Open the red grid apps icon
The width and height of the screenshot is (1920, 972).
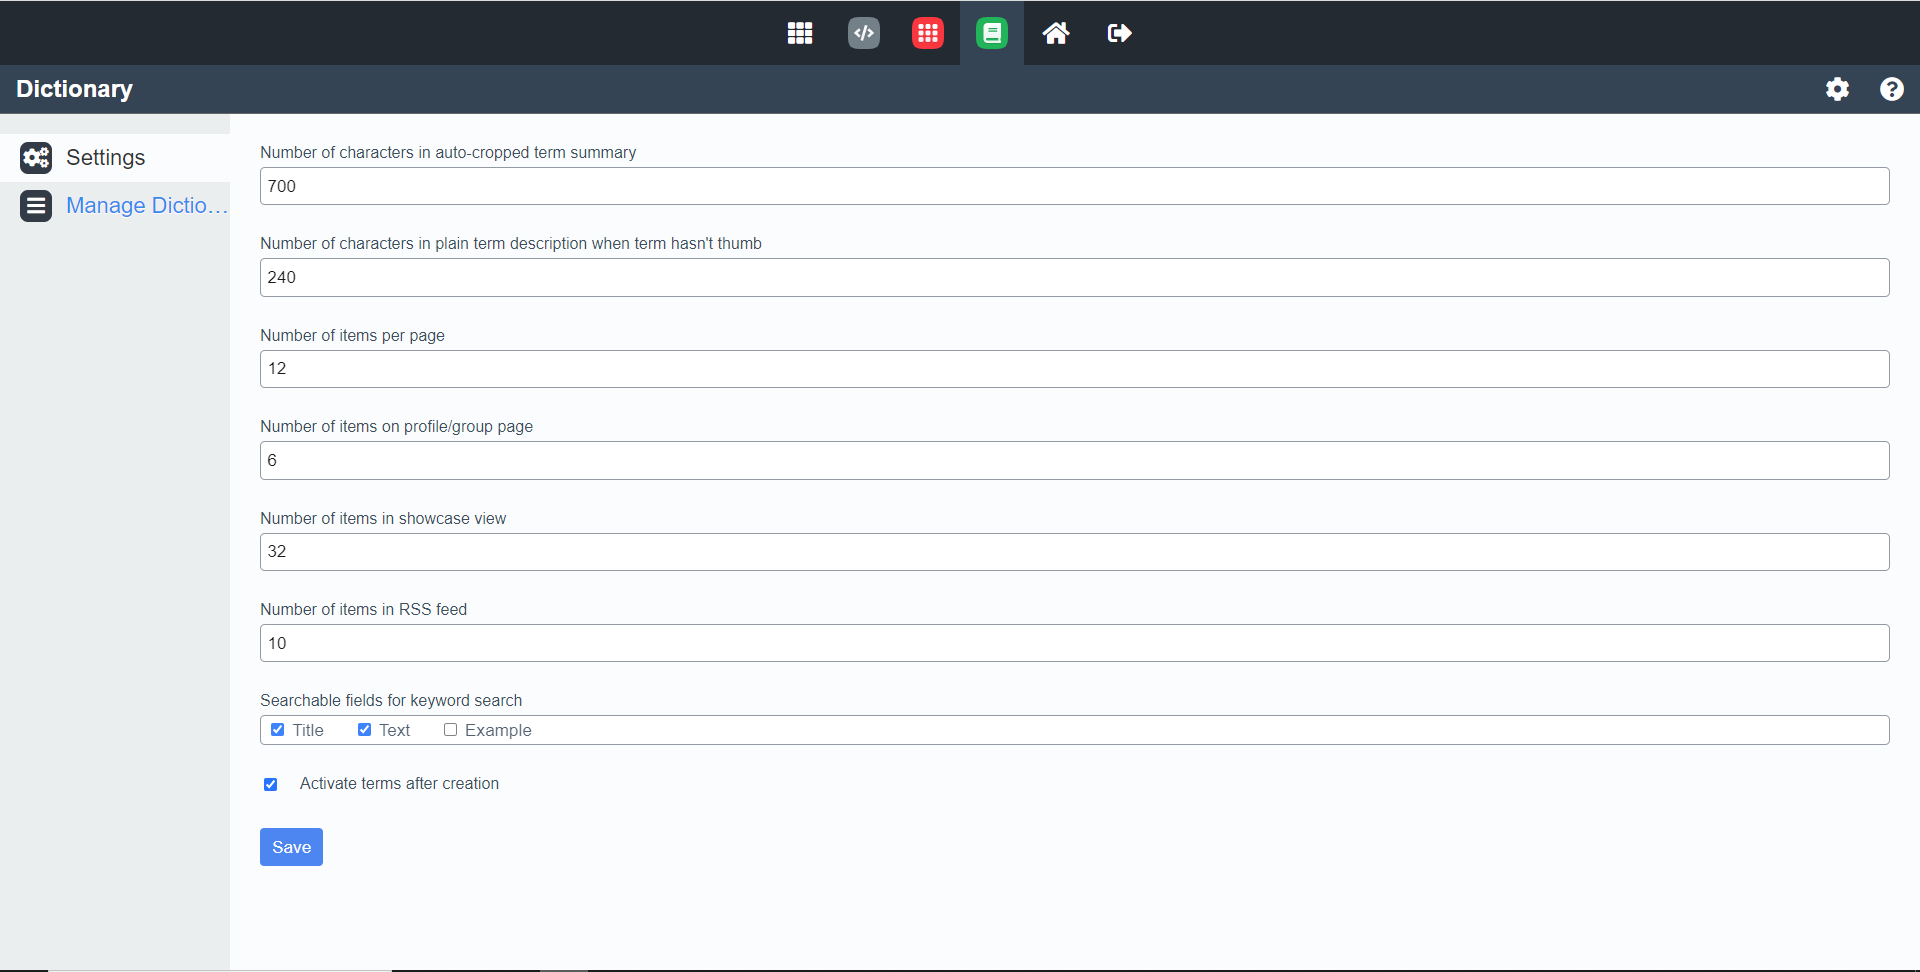(x=928, y=33)
